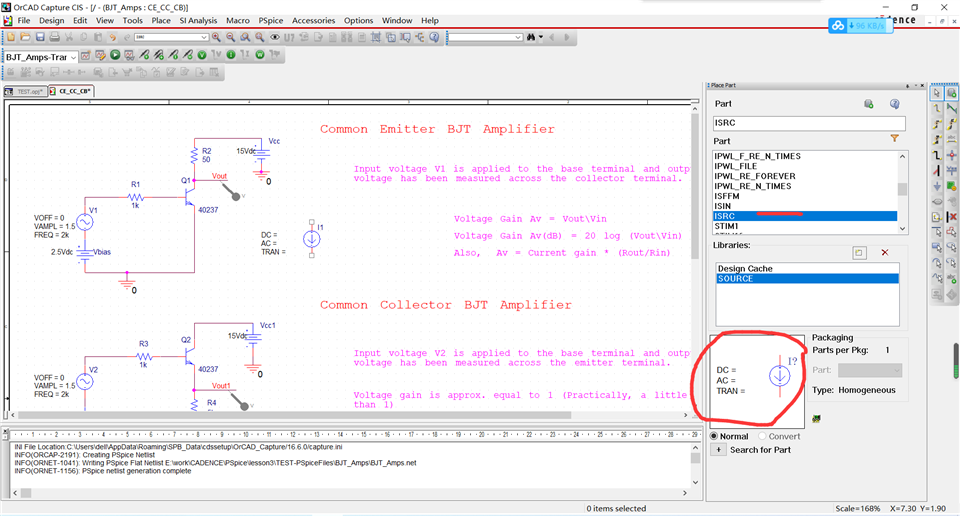Click the Place Ground arrow tool in the right palette

pyautogui.click(x=937, y=185)
